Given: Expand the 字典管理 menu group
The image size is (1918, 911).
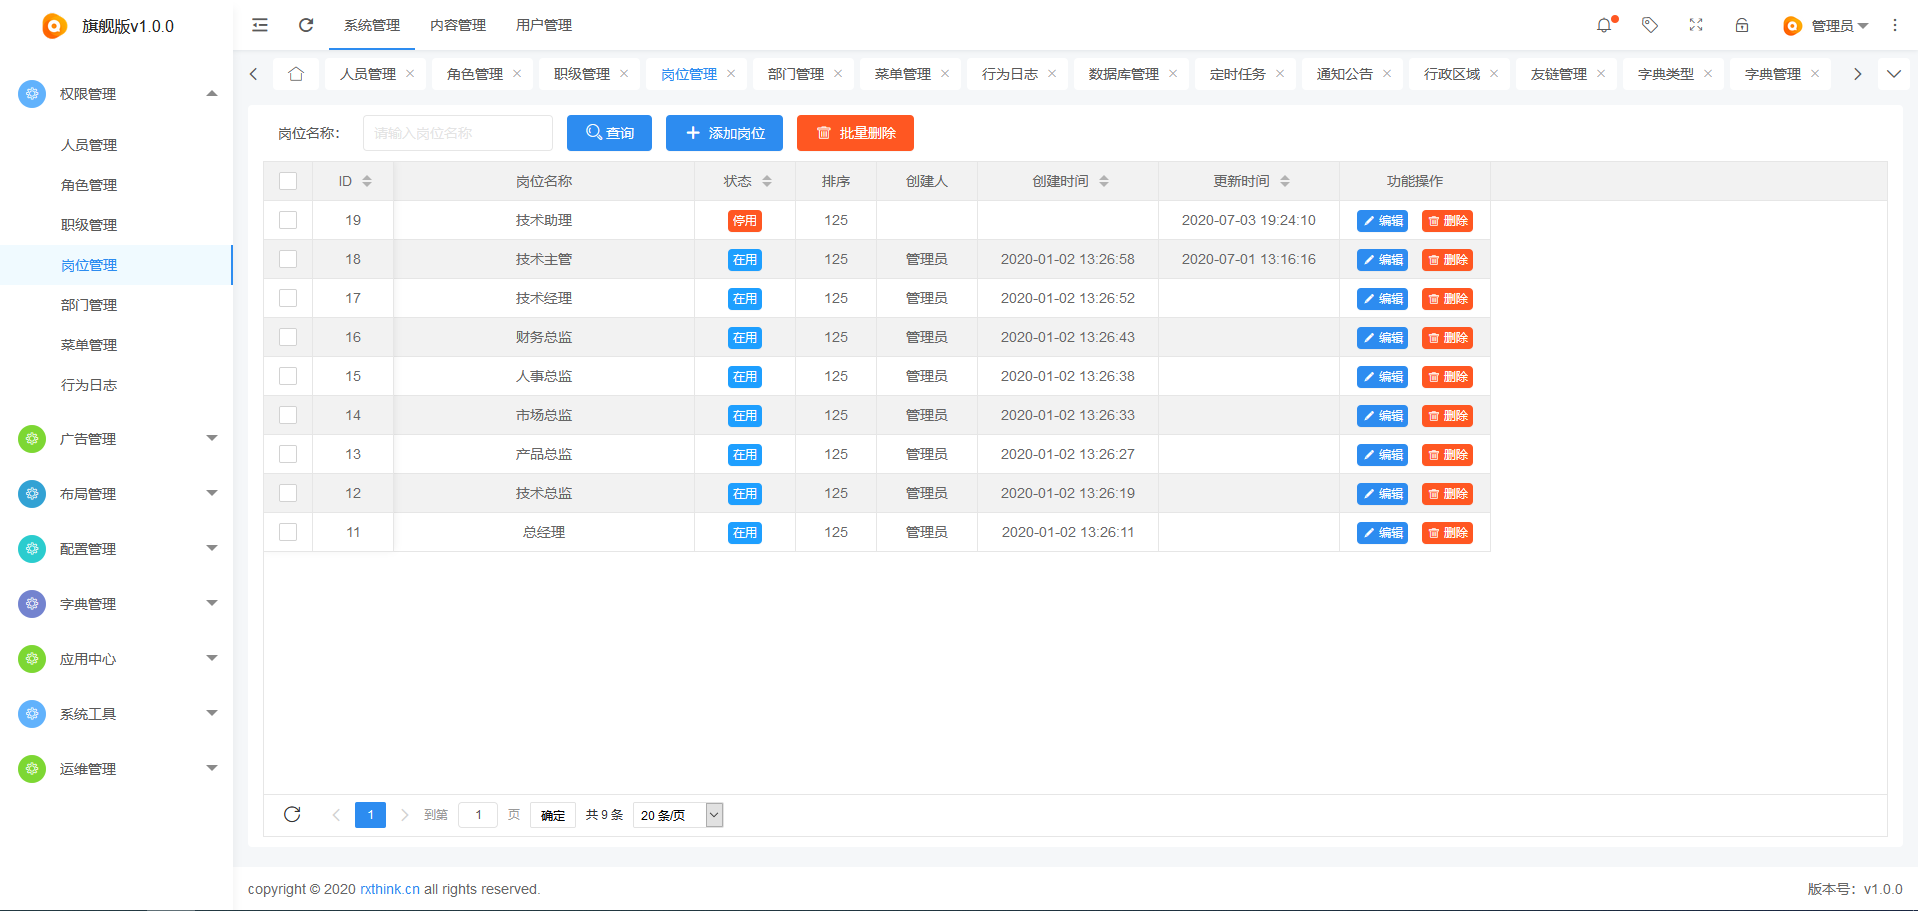Looking at the screenshot, I should tap(212, 603).
